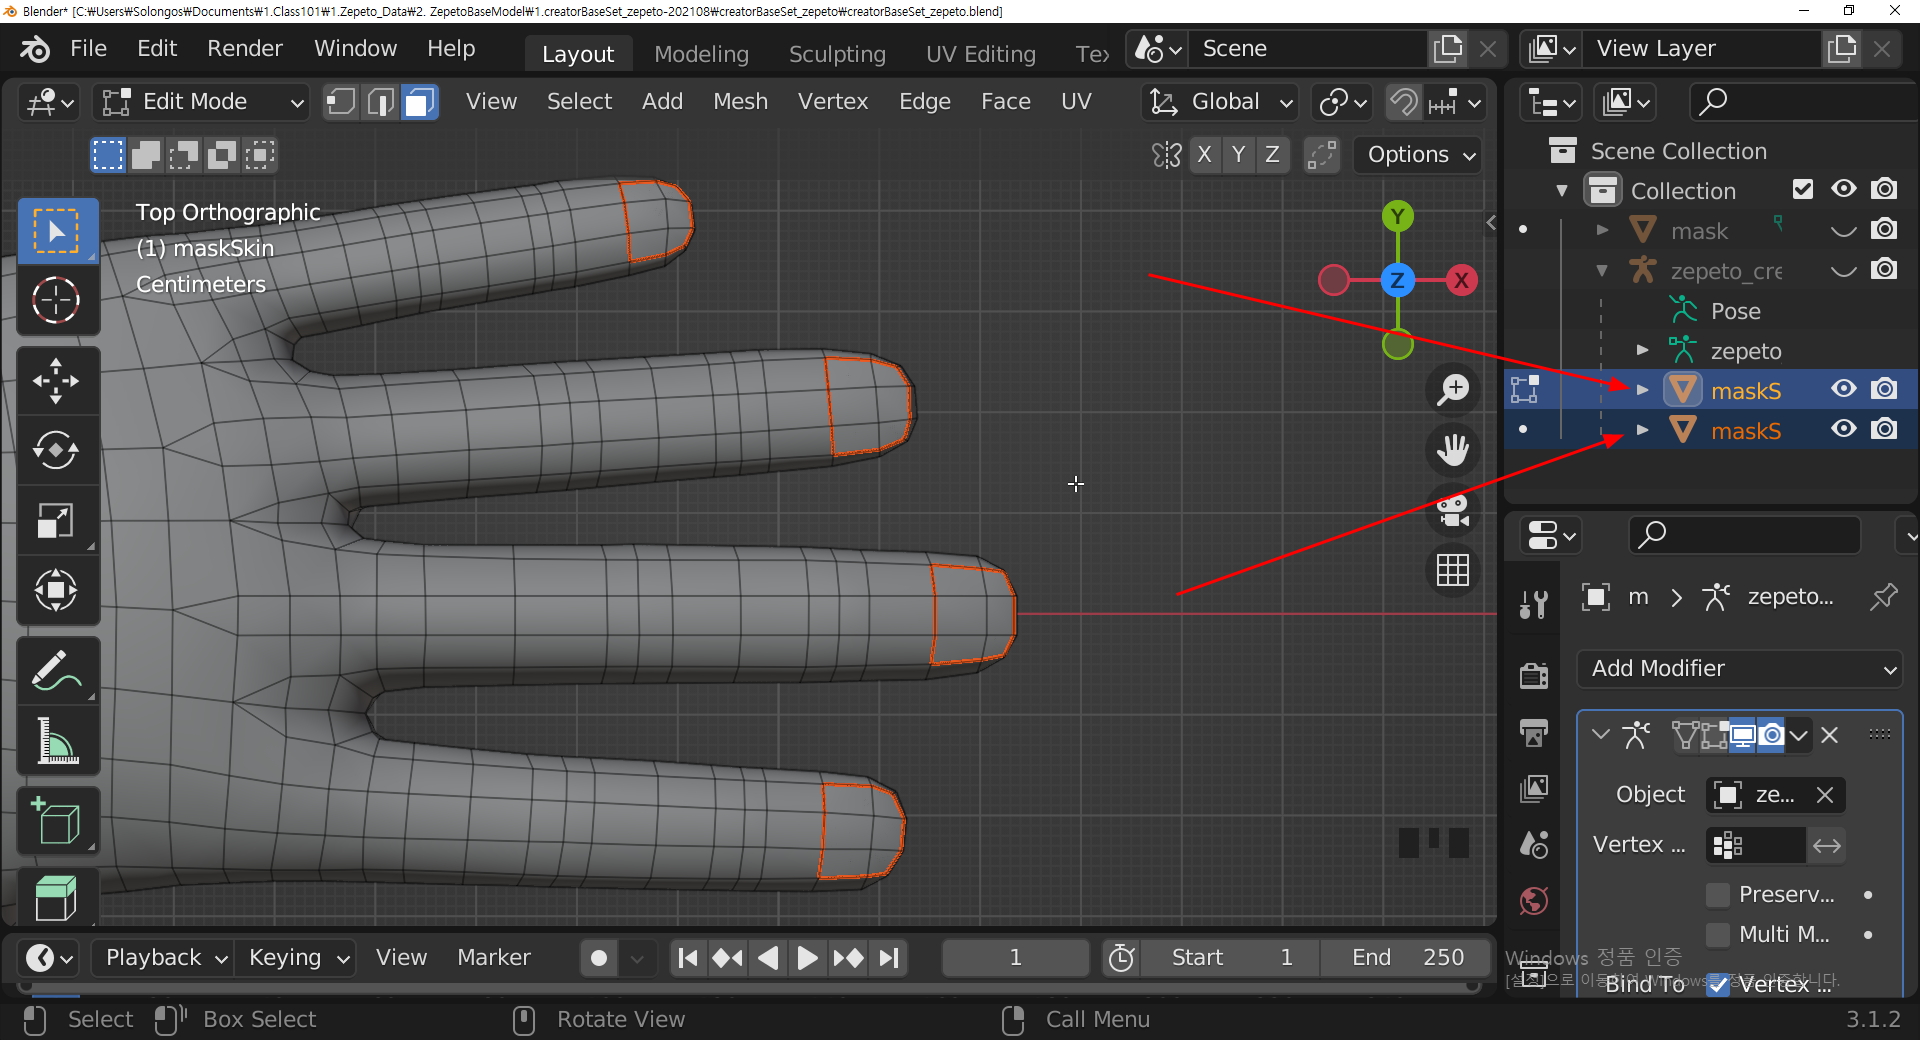Viewport: 1920px width, 1040px height.
Task: Select the Transform tool
Action: click(x=57, y=590)
